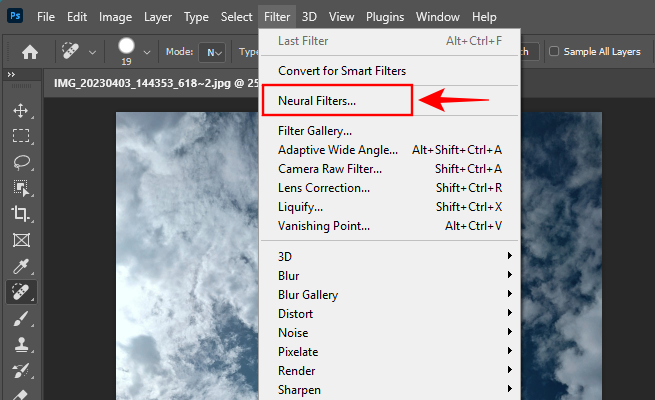Open the Plugins menu
The width and height of the screenshot is (655, 400).
coord(385,17)
